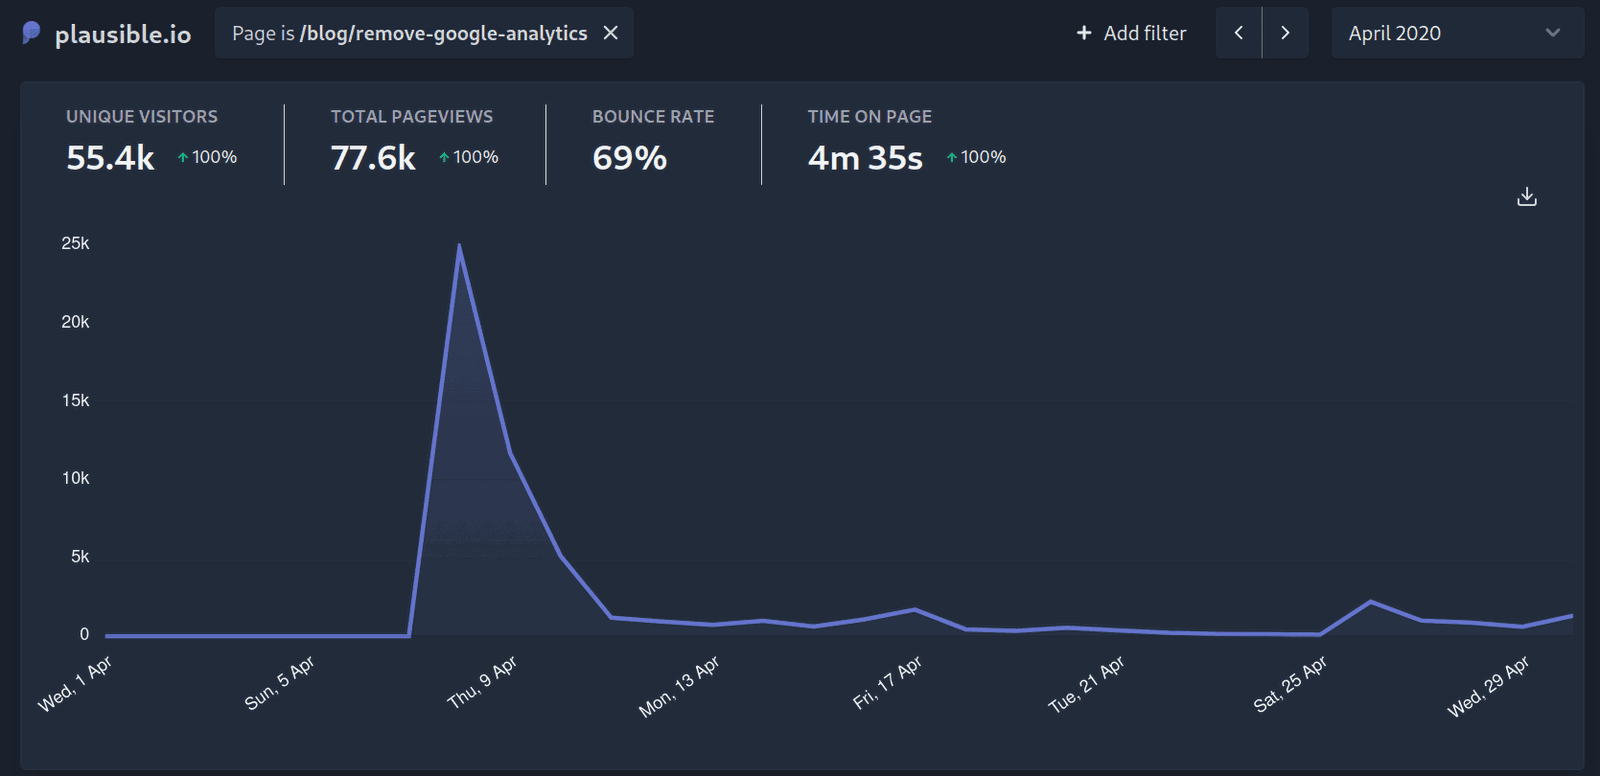Viewport: 1600px width, 776px height.
Task: Click the chart peak near 25k
Action: [459, 246]
